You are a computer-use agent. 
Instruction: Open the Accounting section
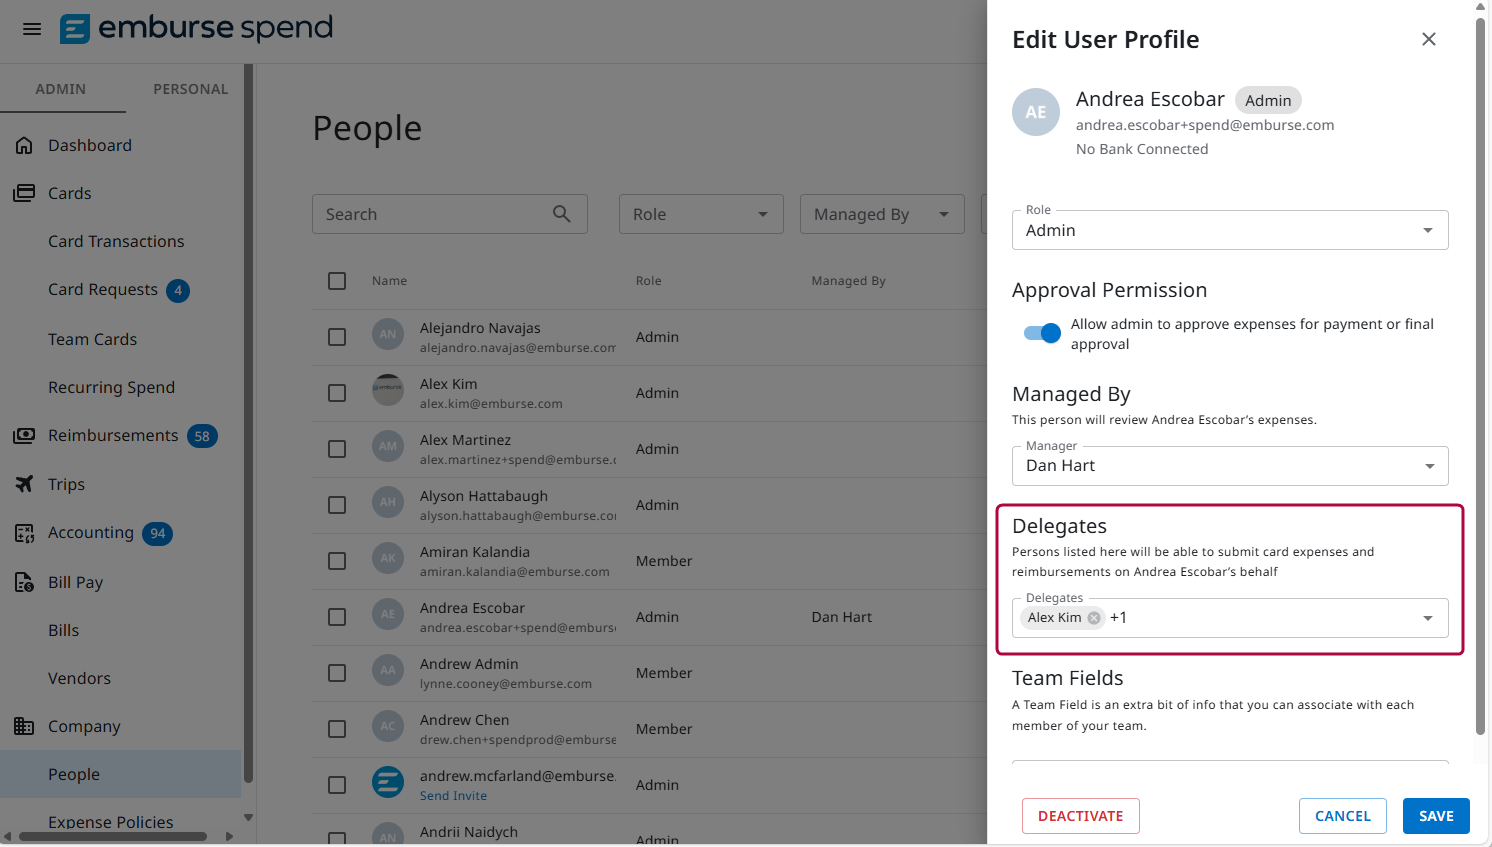point(24,533)
